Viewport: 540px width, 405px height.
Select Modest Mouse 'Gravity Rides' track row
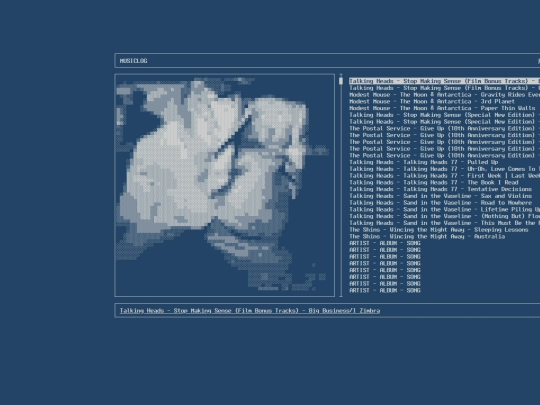[x=444, y=95]
